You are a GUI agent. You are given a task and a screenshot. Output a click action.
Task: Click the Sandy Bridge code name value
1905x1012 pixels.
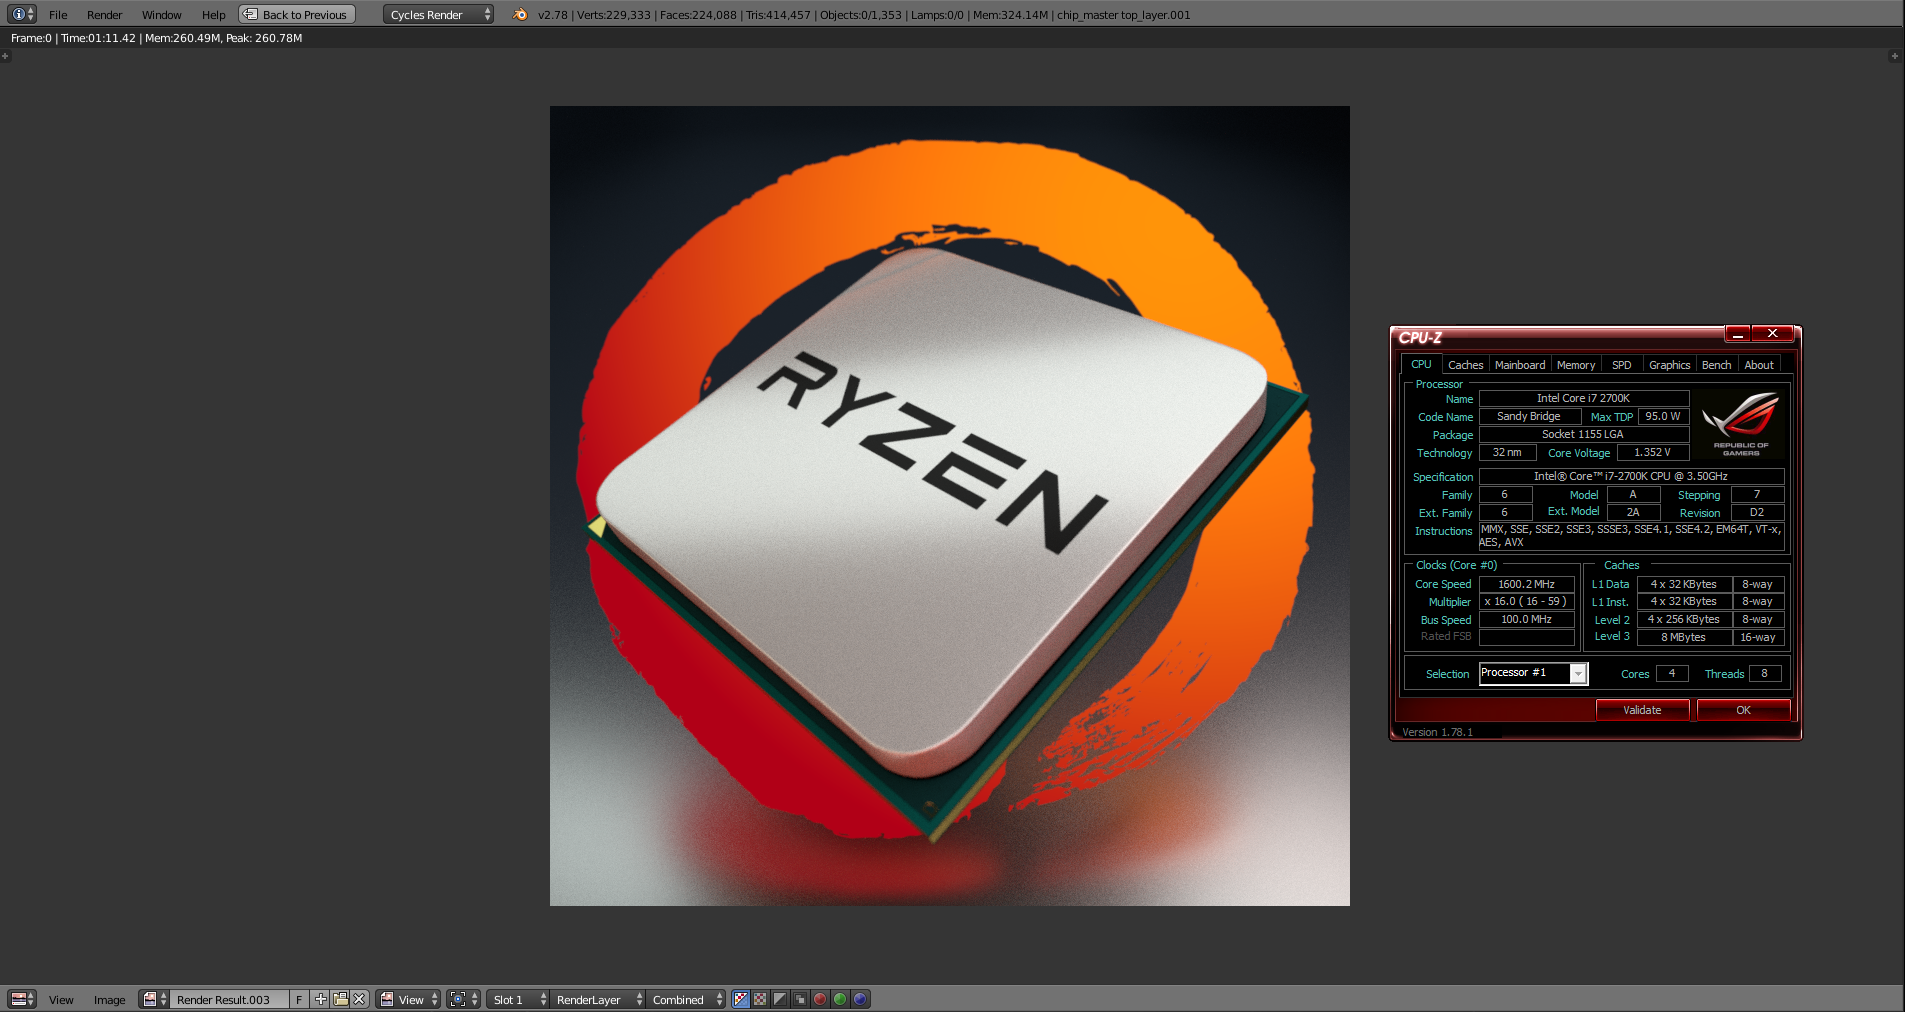tap(1529, 416)
